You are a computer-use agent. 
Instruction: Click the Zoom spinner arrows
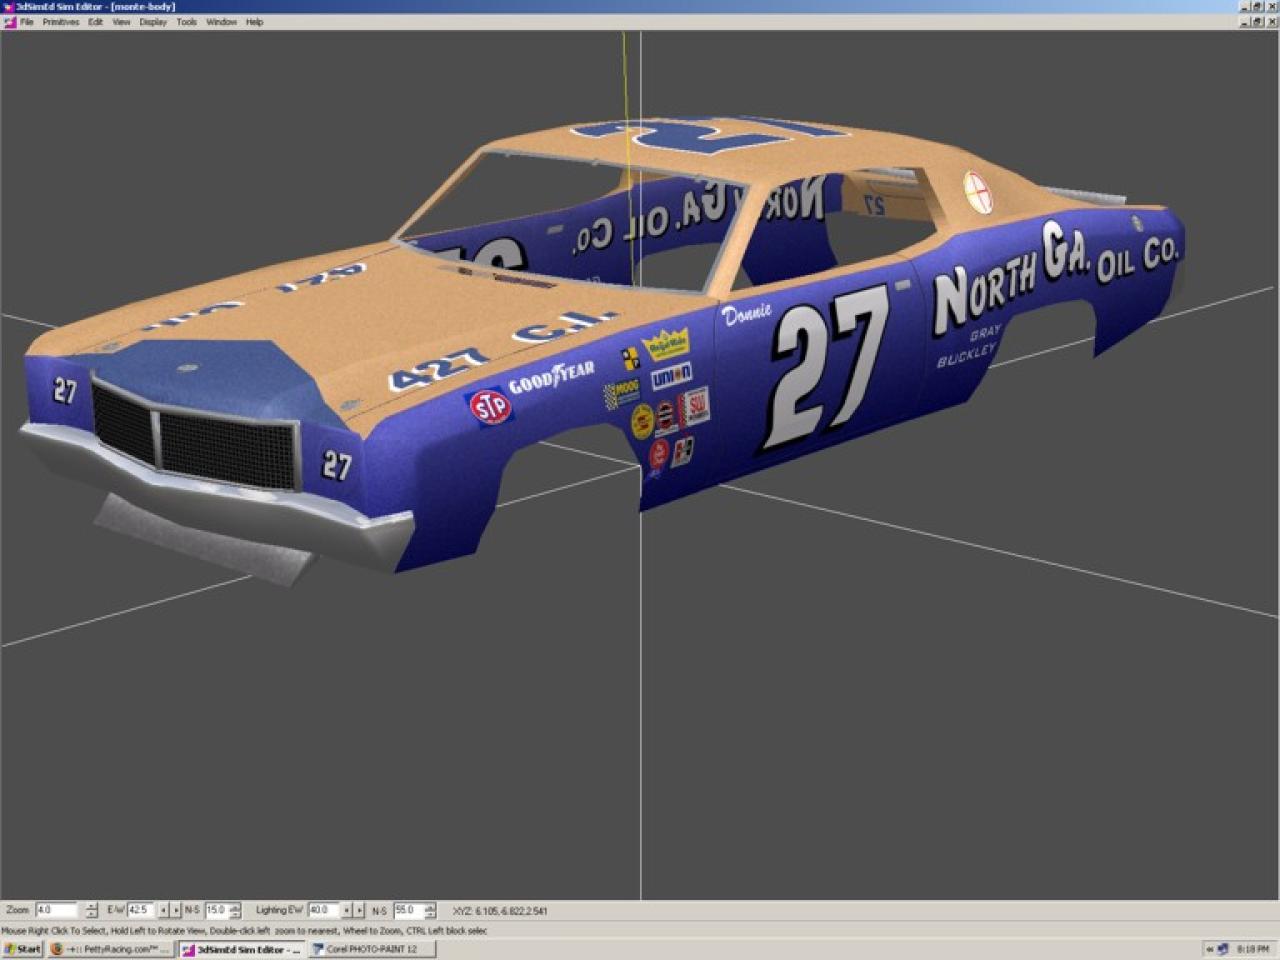coord(92,910)
